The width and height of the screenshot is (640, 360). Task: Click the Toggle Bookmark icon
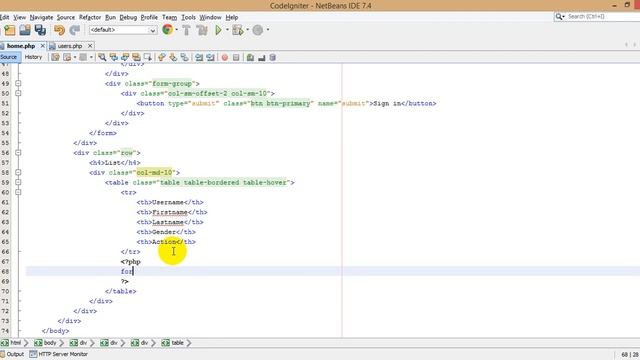185,58
